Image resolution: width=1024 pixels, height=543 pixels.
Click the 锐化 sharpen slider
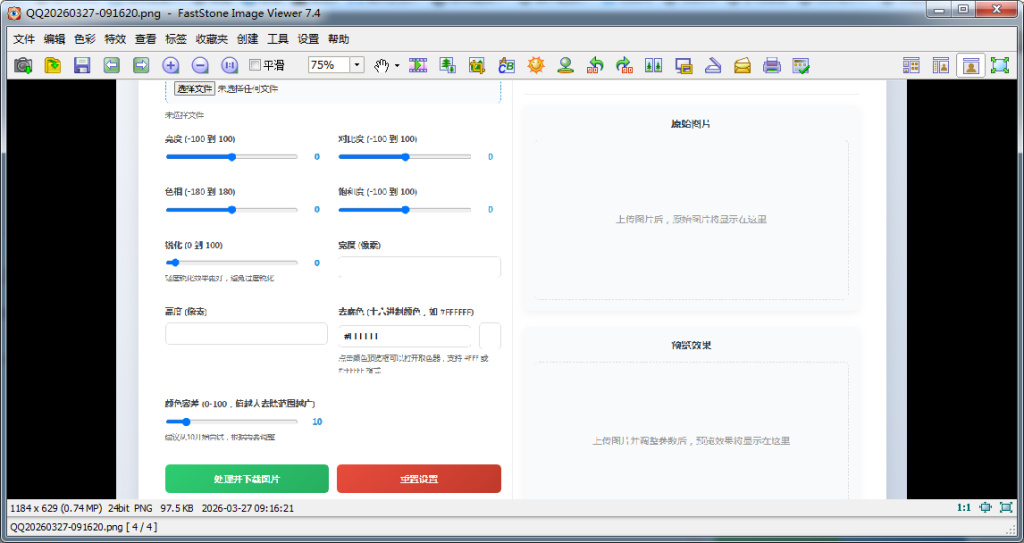(232, 263)
